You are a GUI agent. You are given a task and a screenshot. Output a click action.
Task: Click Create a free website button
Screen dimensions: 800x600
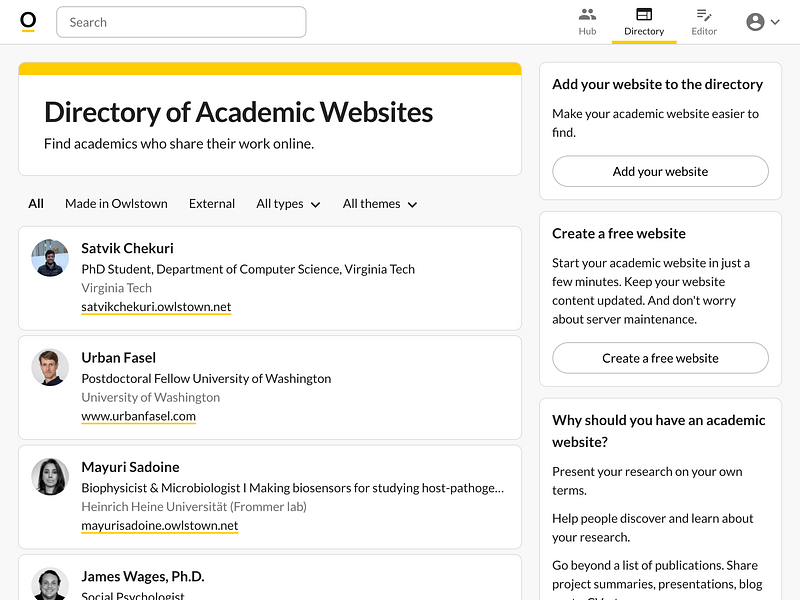(x=660, y=358)
